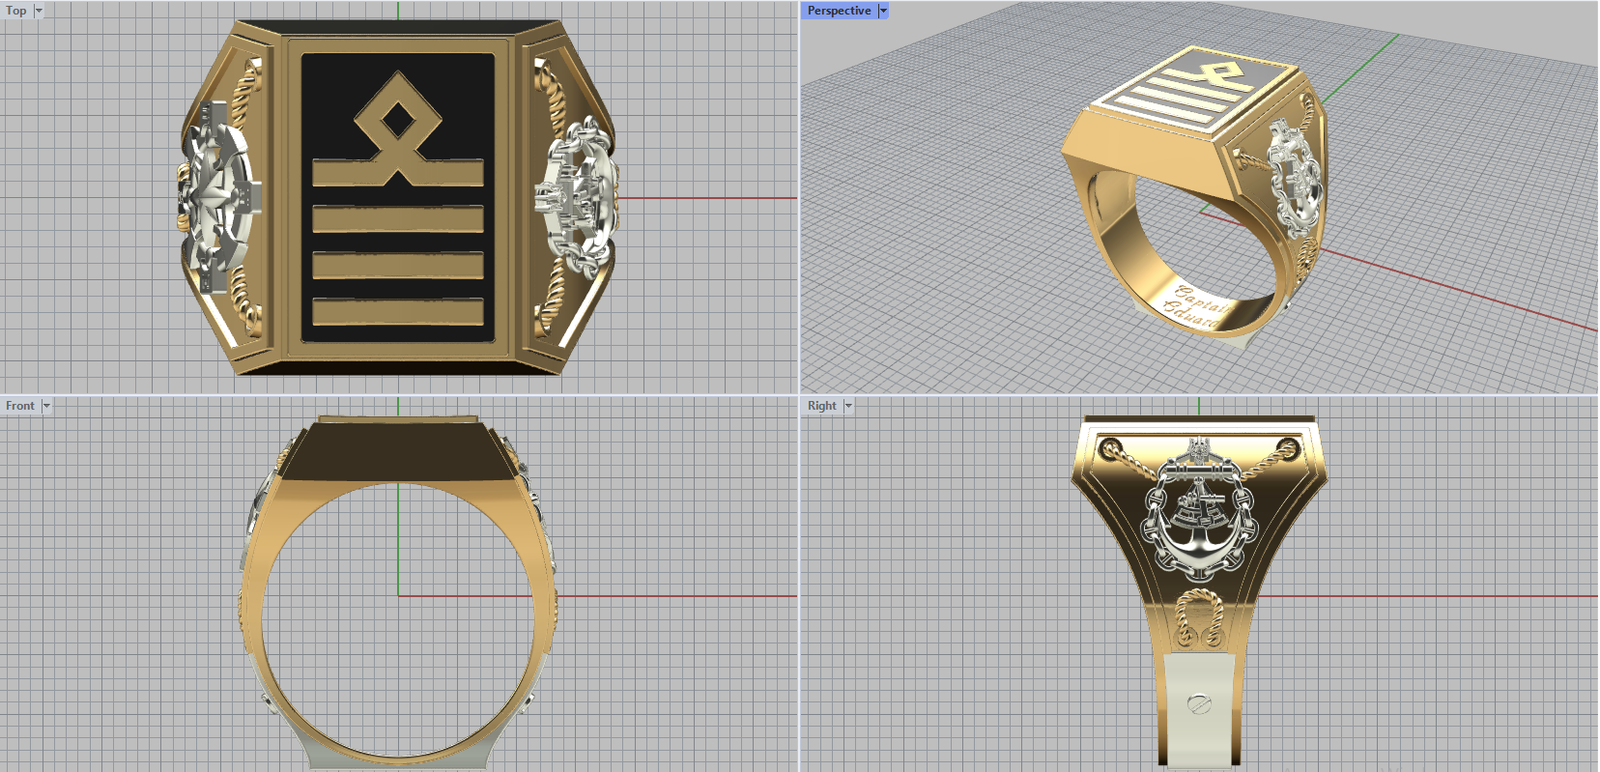Click the screw on the silver sizing bar
Screen dimensions: 1600x772
[x=1197, y=704]
